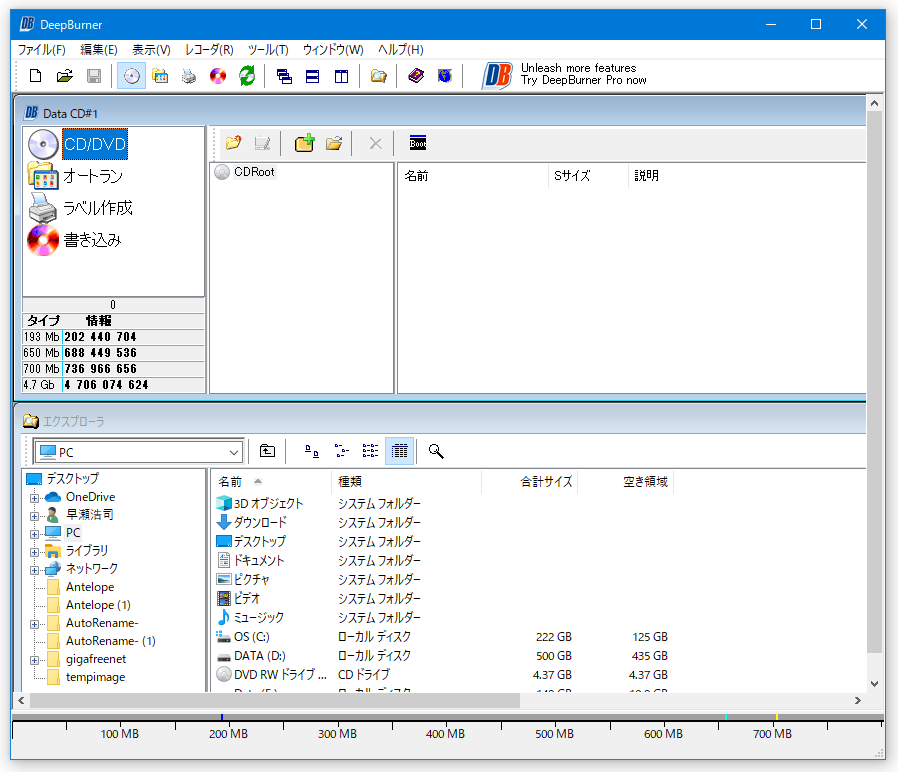Click the Autorun toolbar icon
Screen dimensions: 898x772
coord(160,76)
